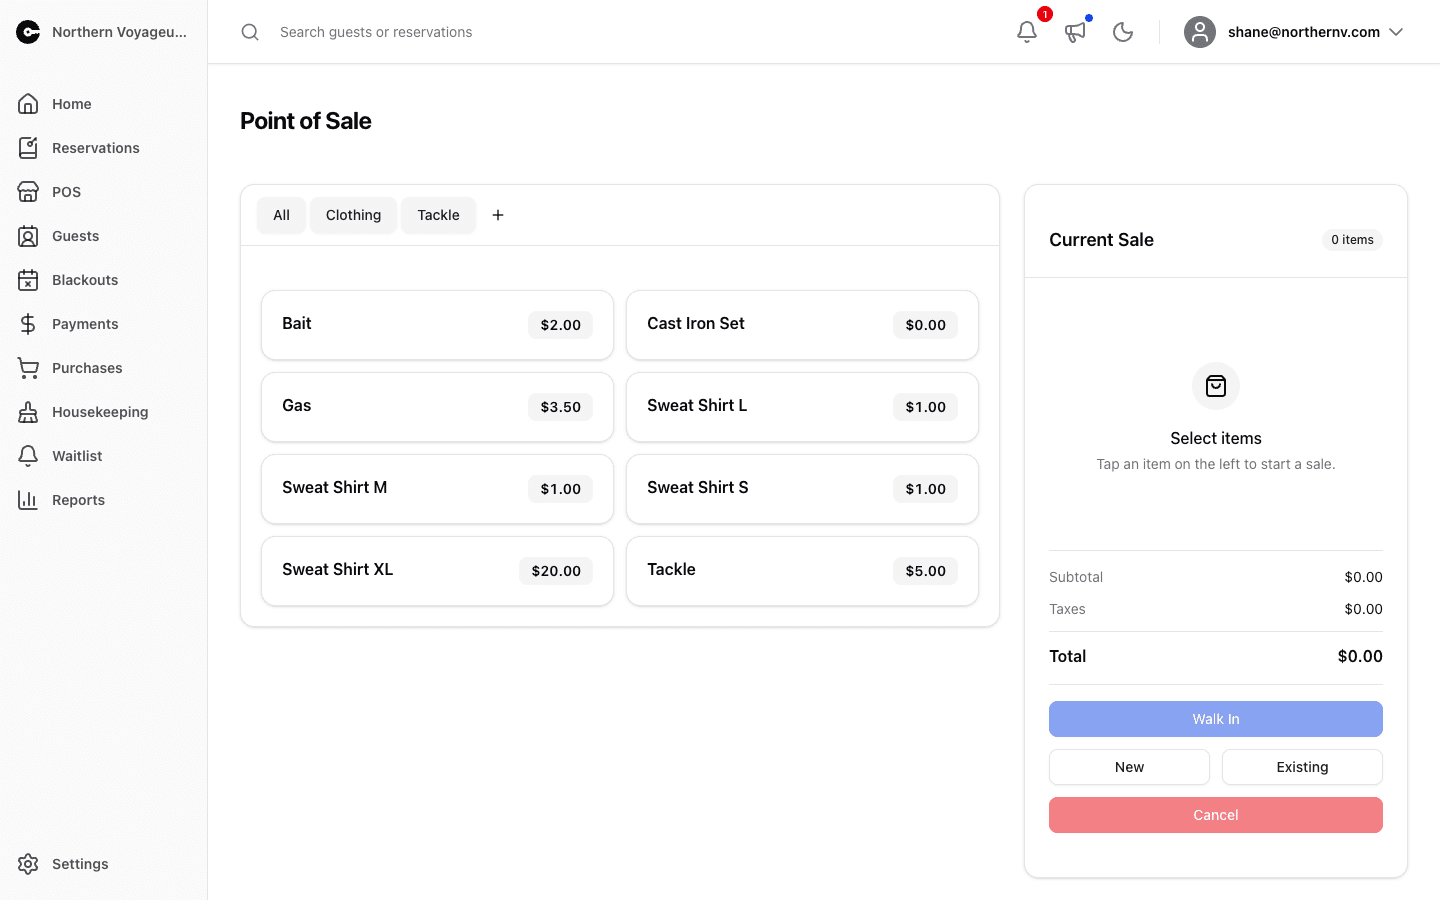This screenshot has width=1440, height=918.
Task: Add a new category with plus icon
Action: [498, 215]
